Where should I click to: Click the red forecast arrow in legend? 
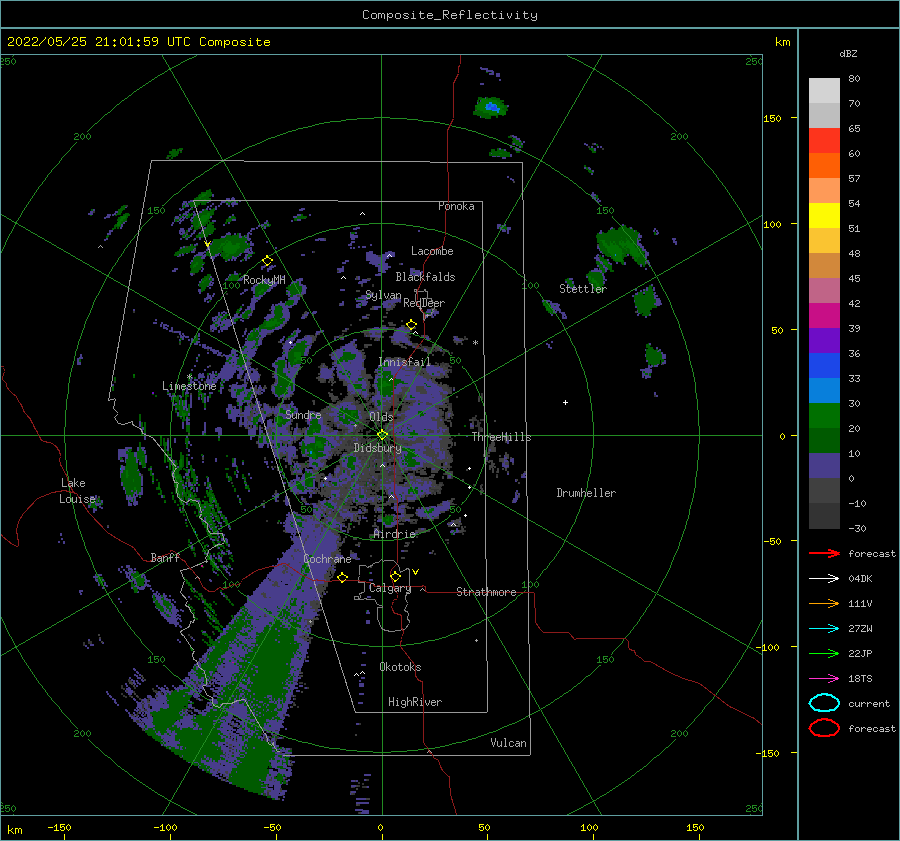pyautogui.click(x=824, y=553)
